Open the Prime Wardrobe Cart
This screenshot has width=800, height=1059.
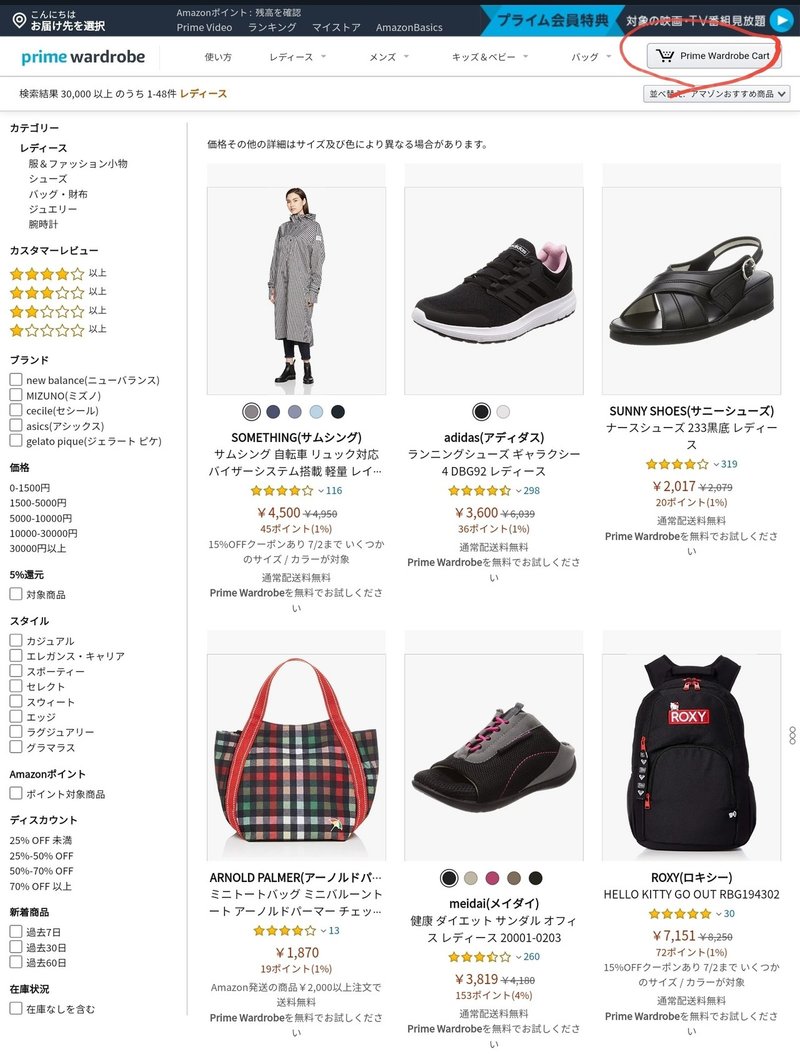(x=714, y=55)
